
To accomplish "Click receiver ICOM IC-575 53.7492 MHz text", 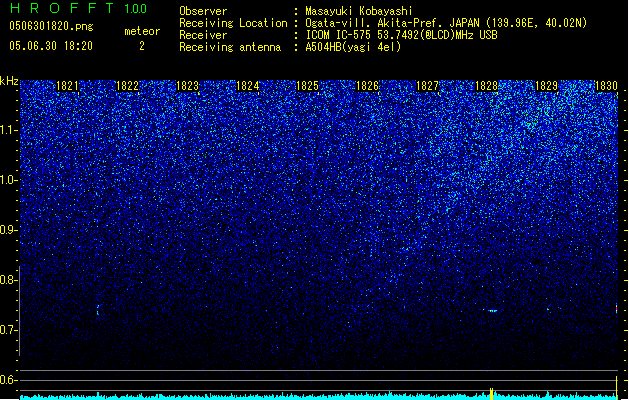I will pyautogui.click(x=401, y=35).
